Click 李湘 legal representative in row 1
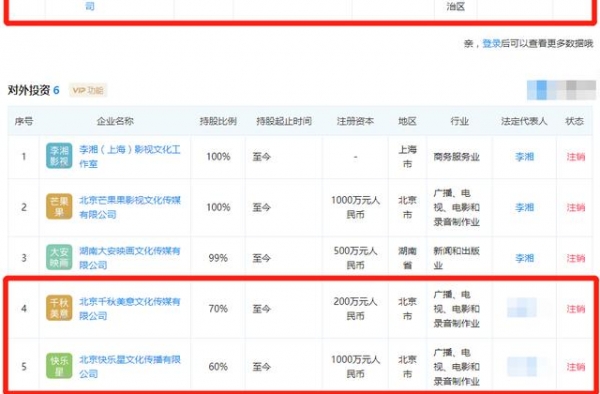This screenshot has height=394, width=600. 524,156
